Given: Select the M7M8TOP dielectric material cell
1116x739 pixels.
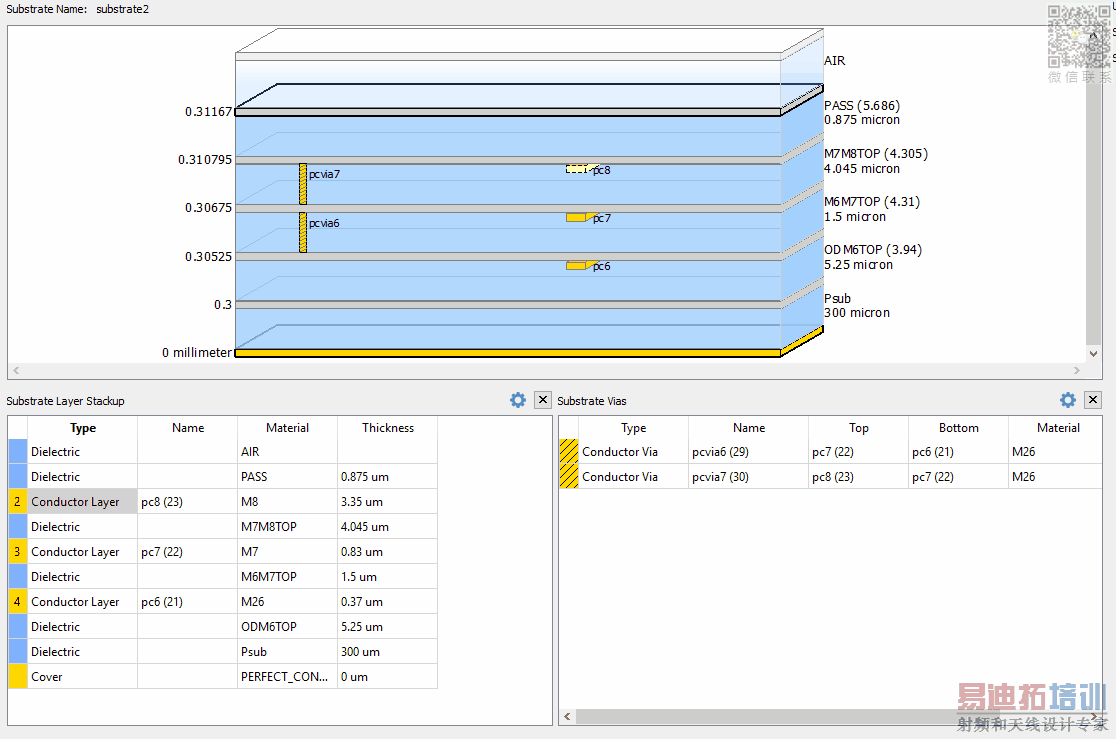Looking at the screenshot, I should (x=287, y=527).
